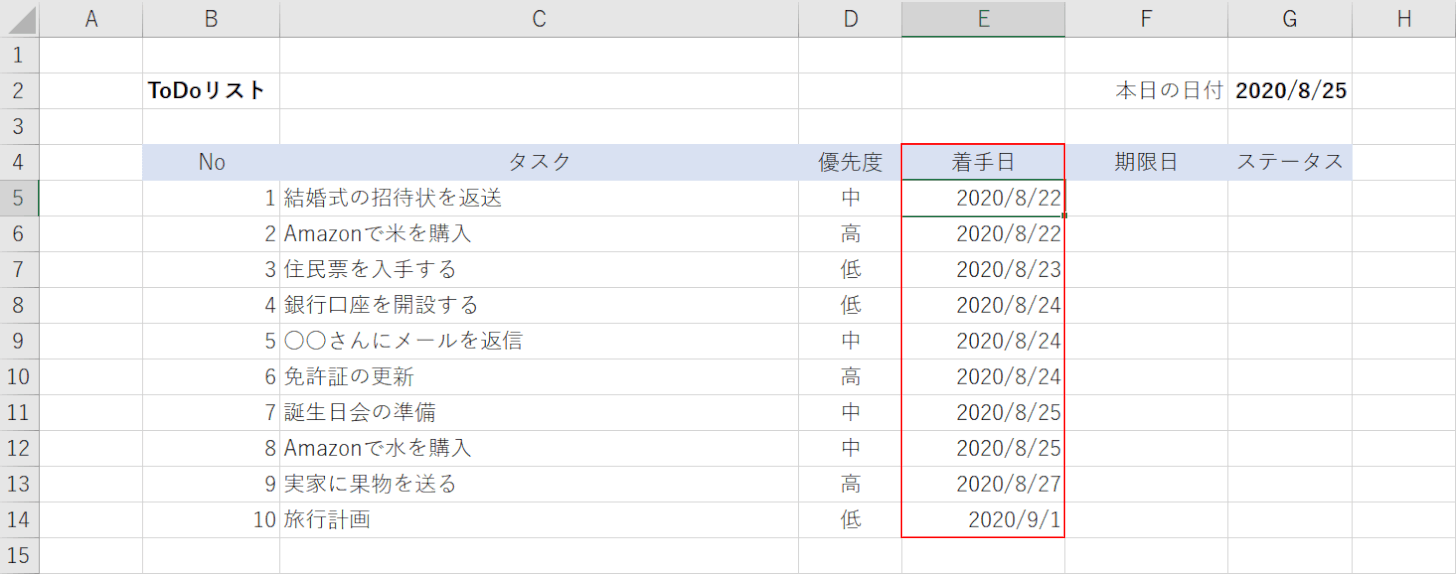Click the 優先度 header cell
This screenshot has height=574, width=1456.
coord(850,162)
